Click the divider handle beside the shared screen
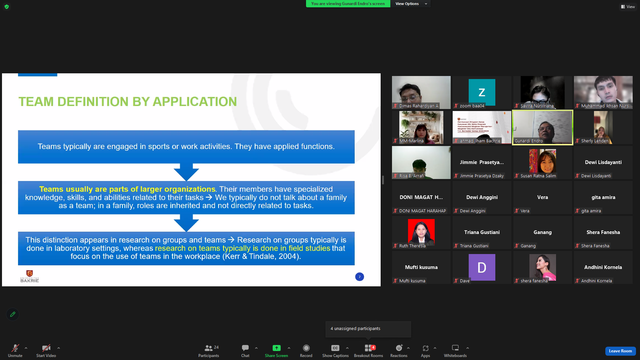This screenshot has height=360, width=640. (383, 180)
